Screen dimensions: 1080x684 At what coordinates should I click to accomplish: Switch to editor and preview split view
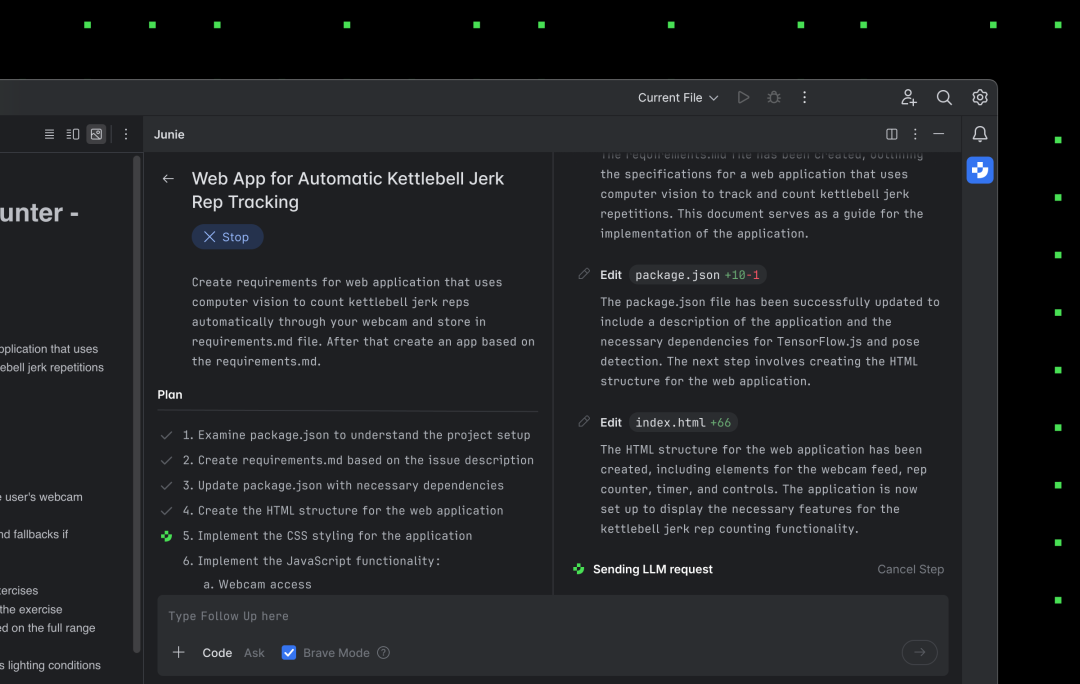coord(73,134)
